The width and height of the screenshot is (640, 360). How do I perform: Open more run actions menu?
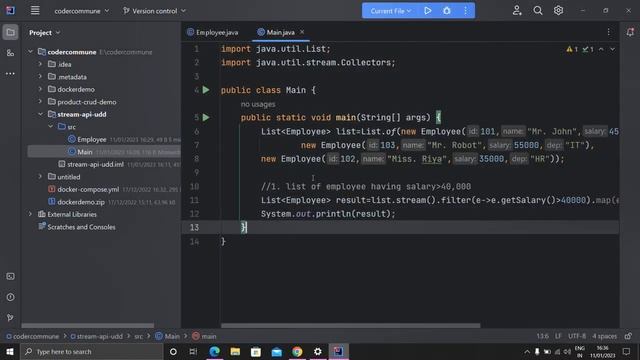click(466, 11)
